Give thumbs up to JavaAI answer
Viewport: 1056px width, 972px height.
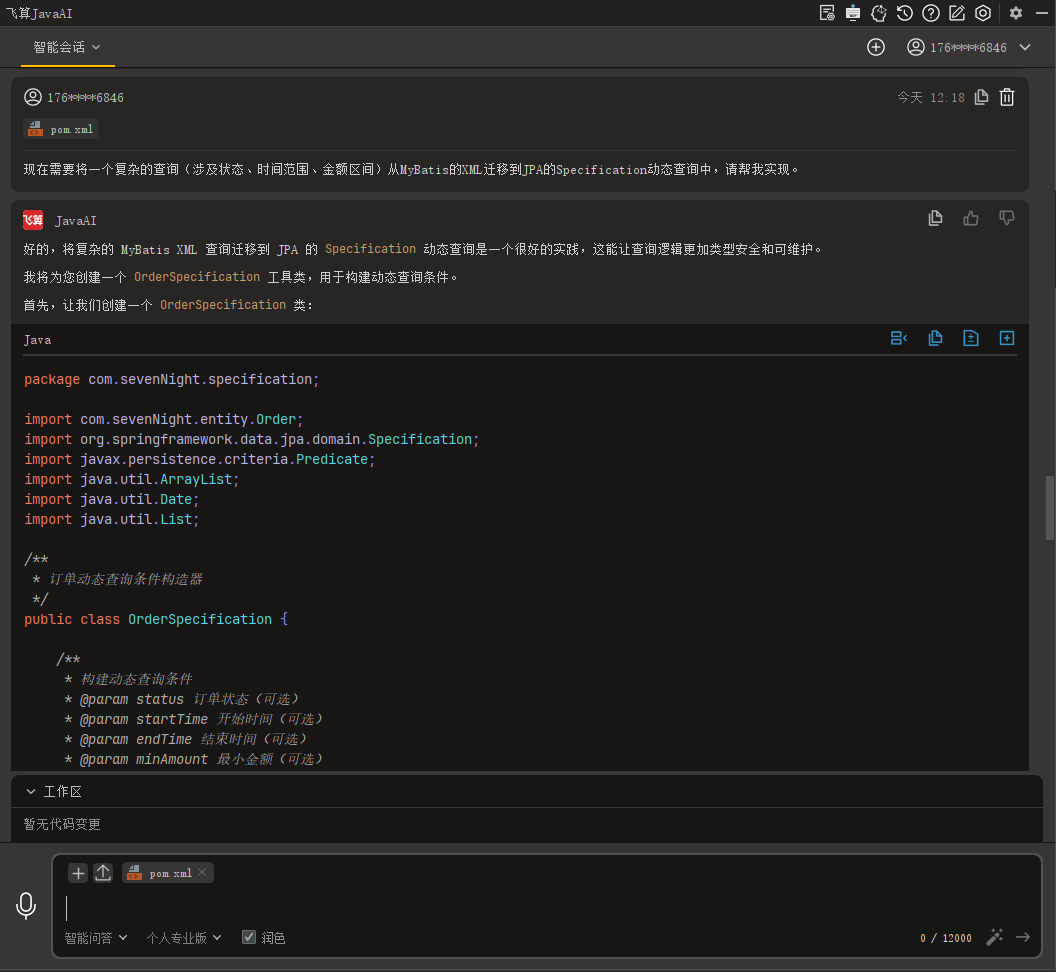pos(970,218)
